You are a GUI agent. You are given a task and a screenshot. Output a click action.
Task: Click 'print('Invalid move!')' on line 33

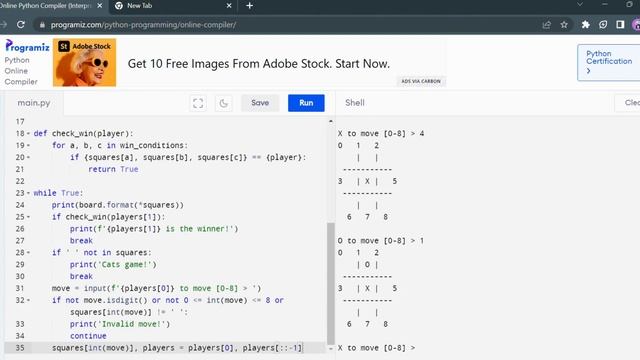(x=120, y=324)
